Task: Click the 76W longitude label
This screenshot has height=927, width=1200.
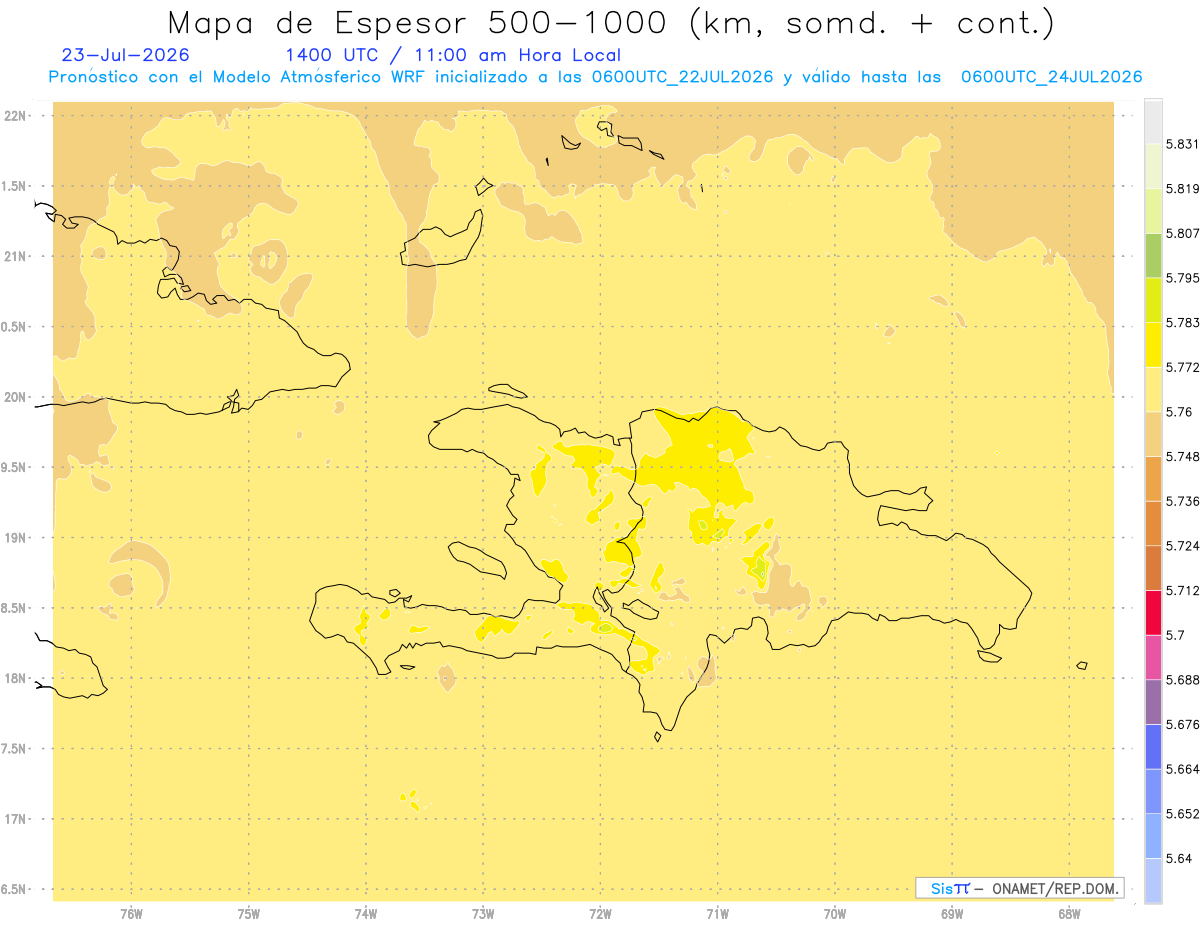Action: point(131,914)
